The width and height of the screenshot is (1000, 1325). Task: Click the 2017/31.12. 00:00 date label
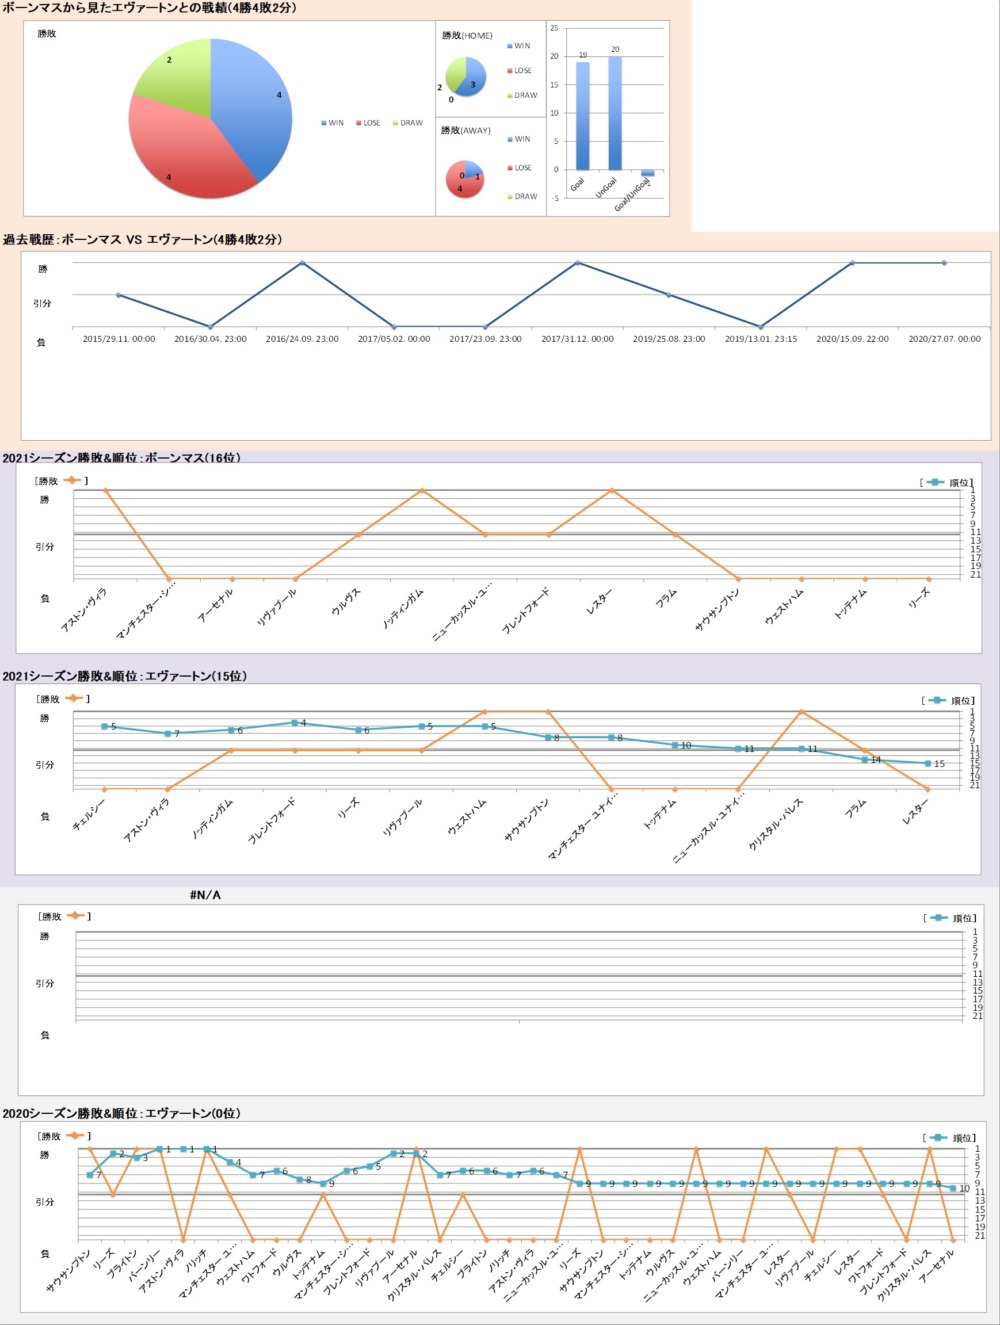tap(578, 339)
